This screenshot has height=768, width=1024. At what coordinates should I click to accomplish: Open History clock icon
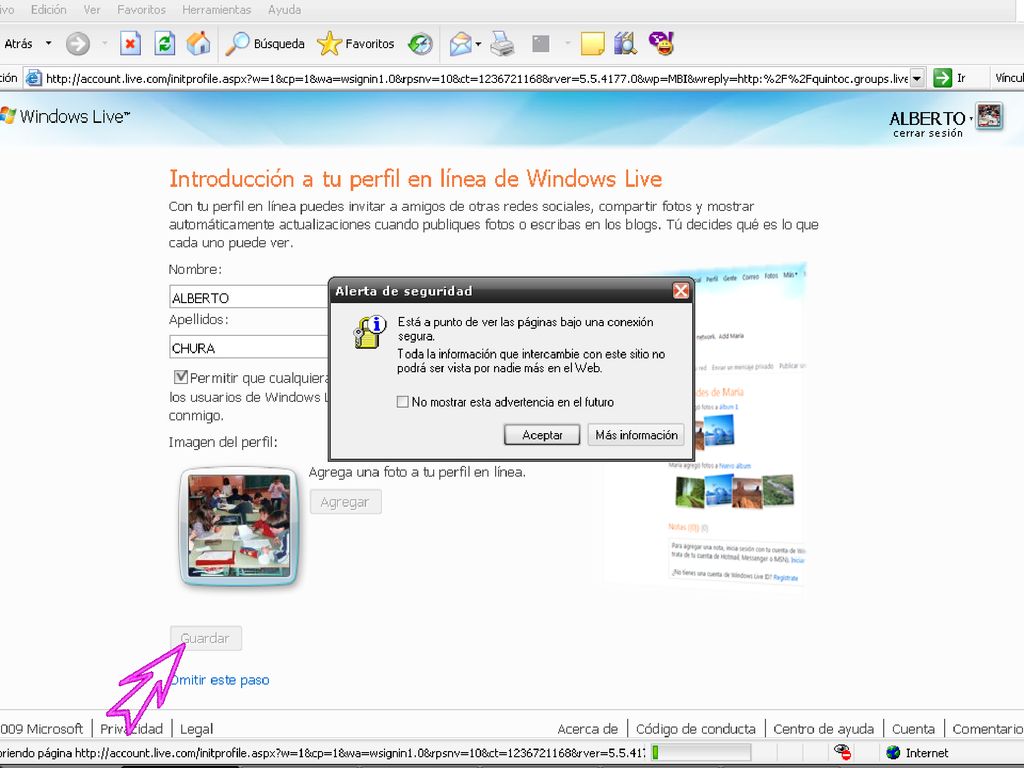[420, 44]
